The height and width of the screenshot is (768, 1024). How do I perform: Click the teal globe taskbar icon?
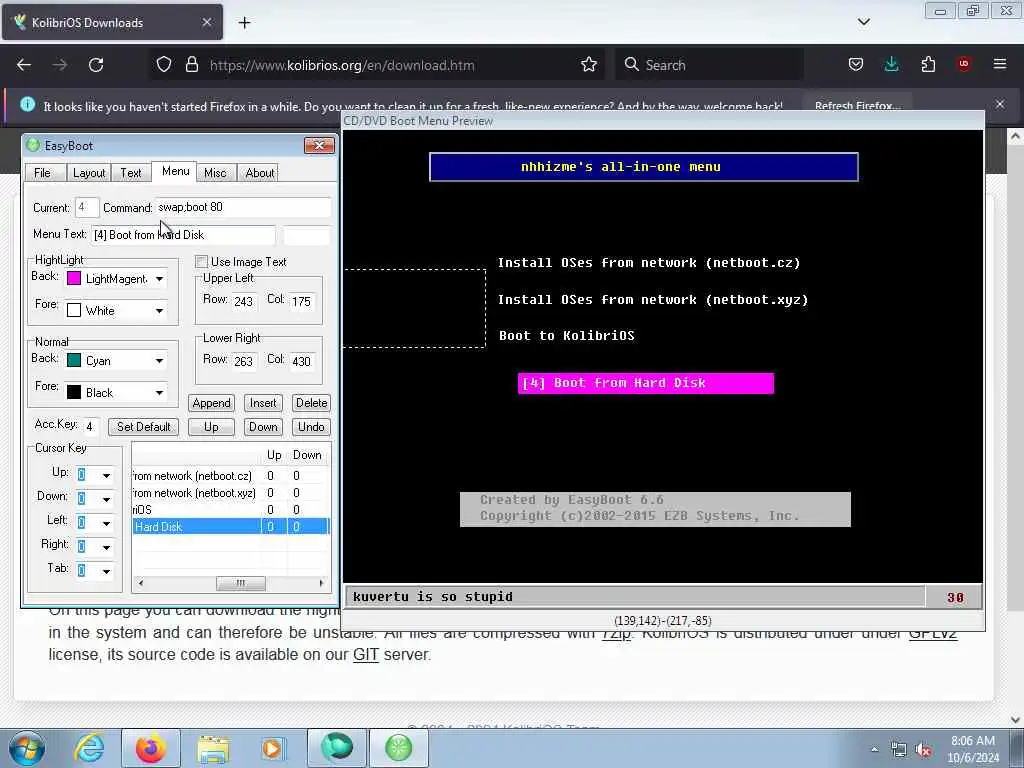(336, 748)
